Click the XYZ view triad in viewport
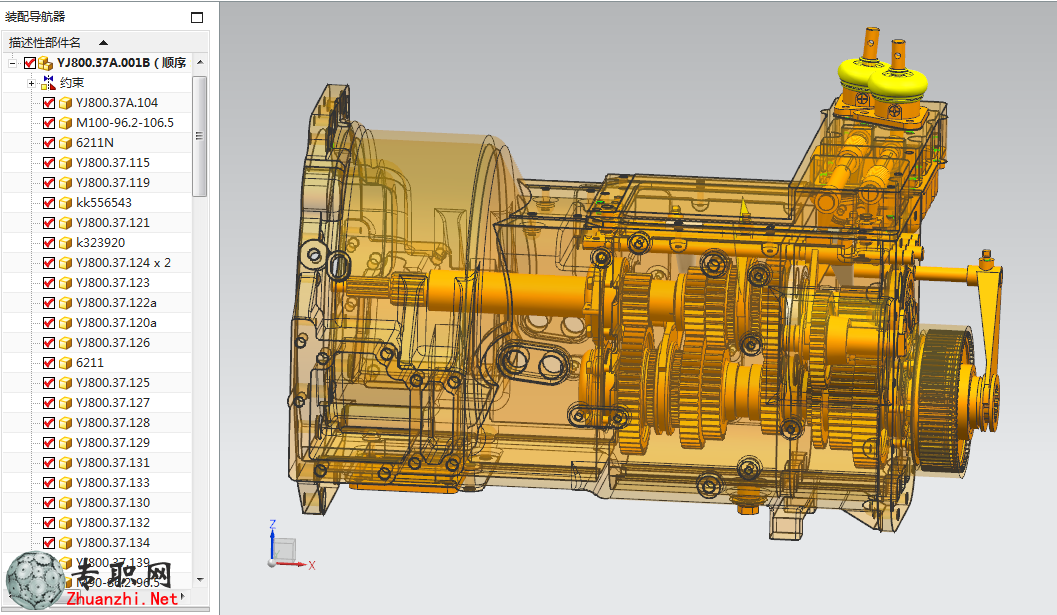 coord(290,546)
